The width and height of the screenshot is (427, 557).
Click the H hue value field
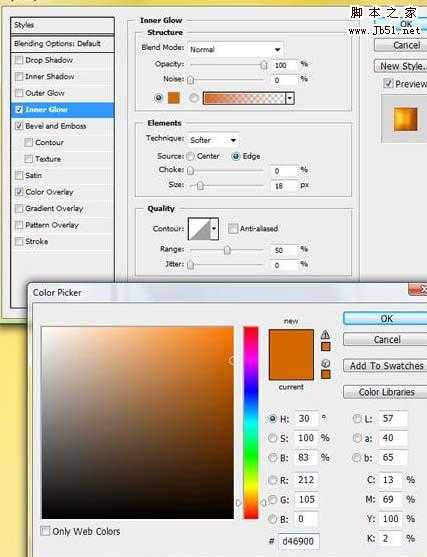click(x=306, y=419)
